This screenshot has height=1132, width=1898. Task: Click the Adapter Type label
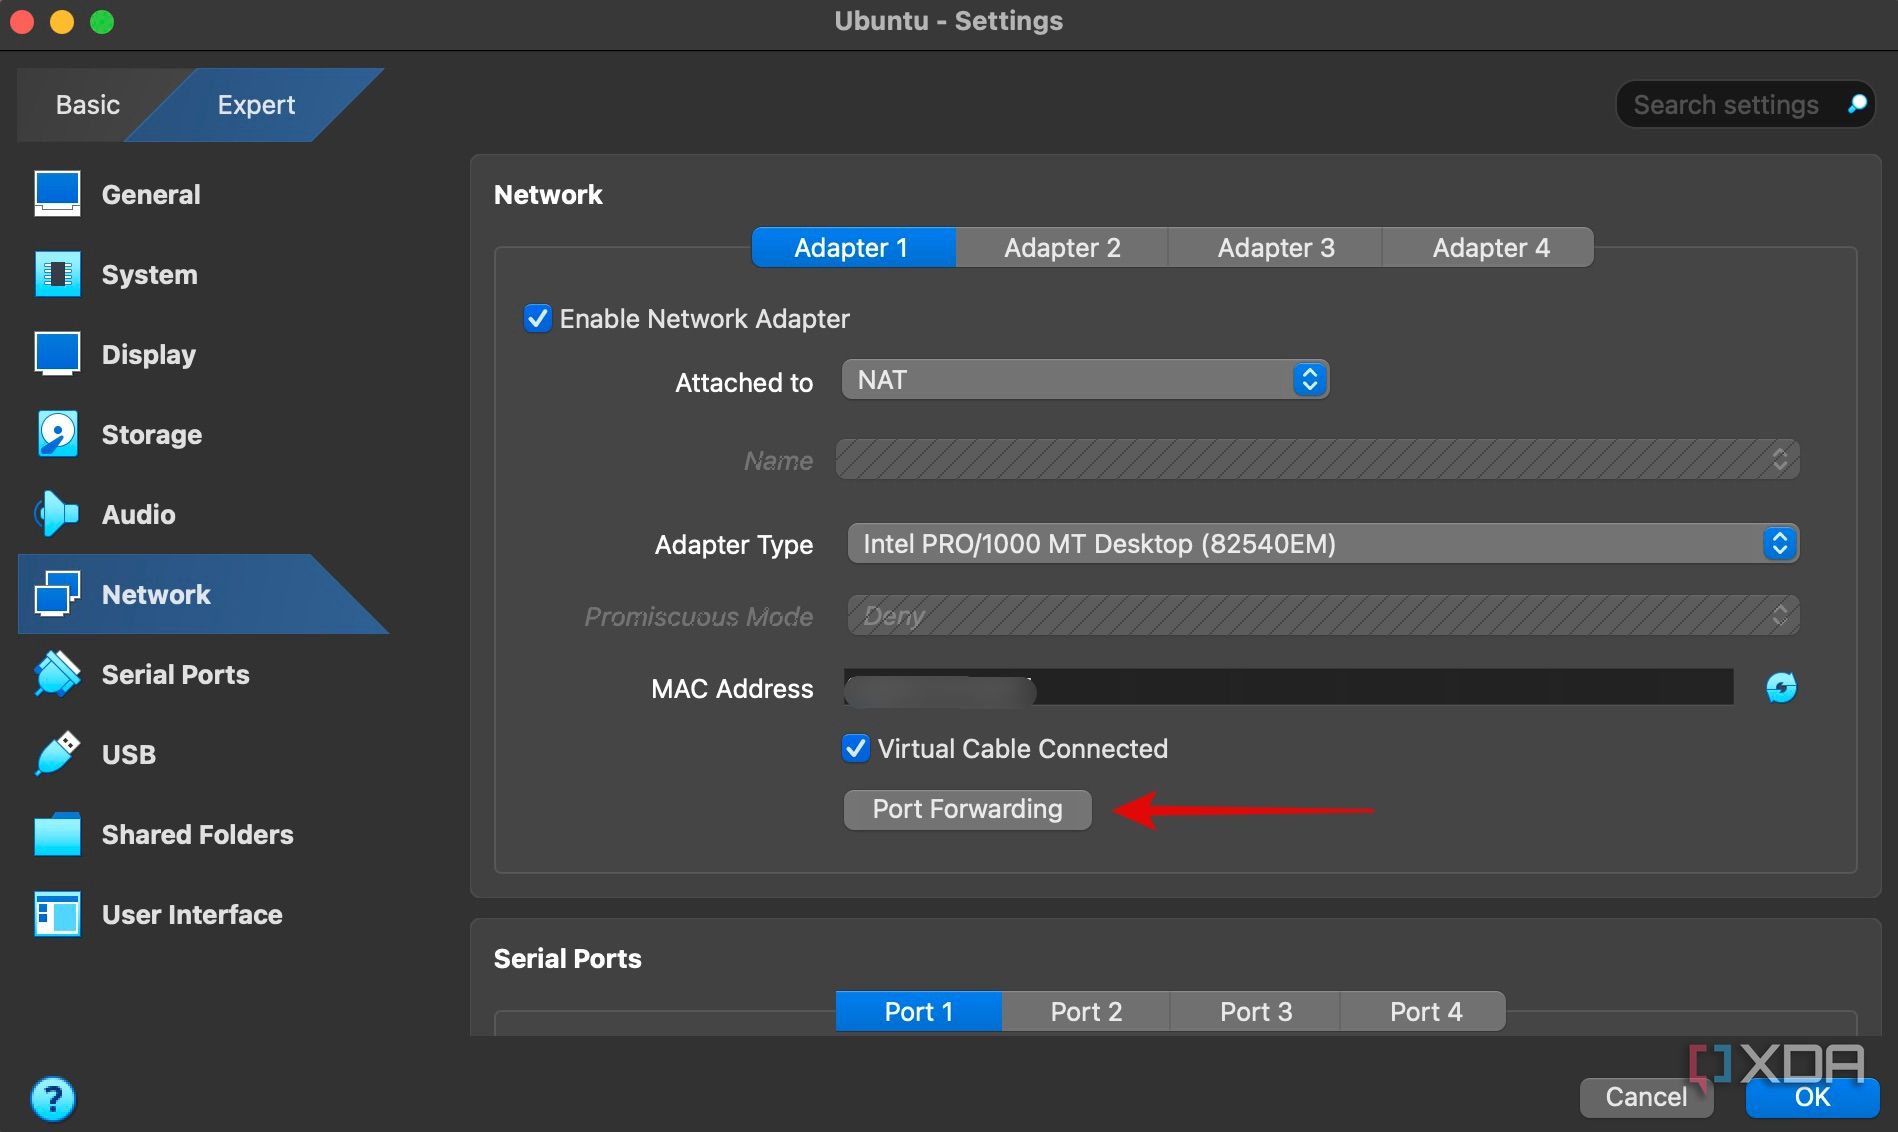click(x=734, y=545)
